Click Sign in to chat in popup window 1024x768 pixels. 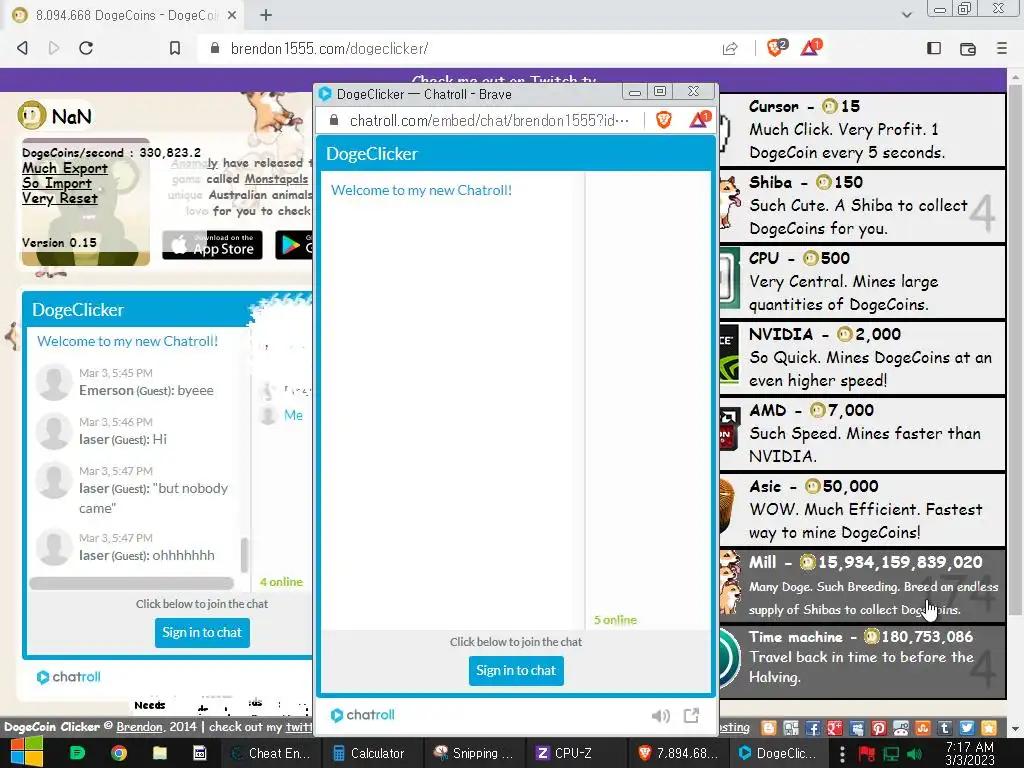(516, 671)
